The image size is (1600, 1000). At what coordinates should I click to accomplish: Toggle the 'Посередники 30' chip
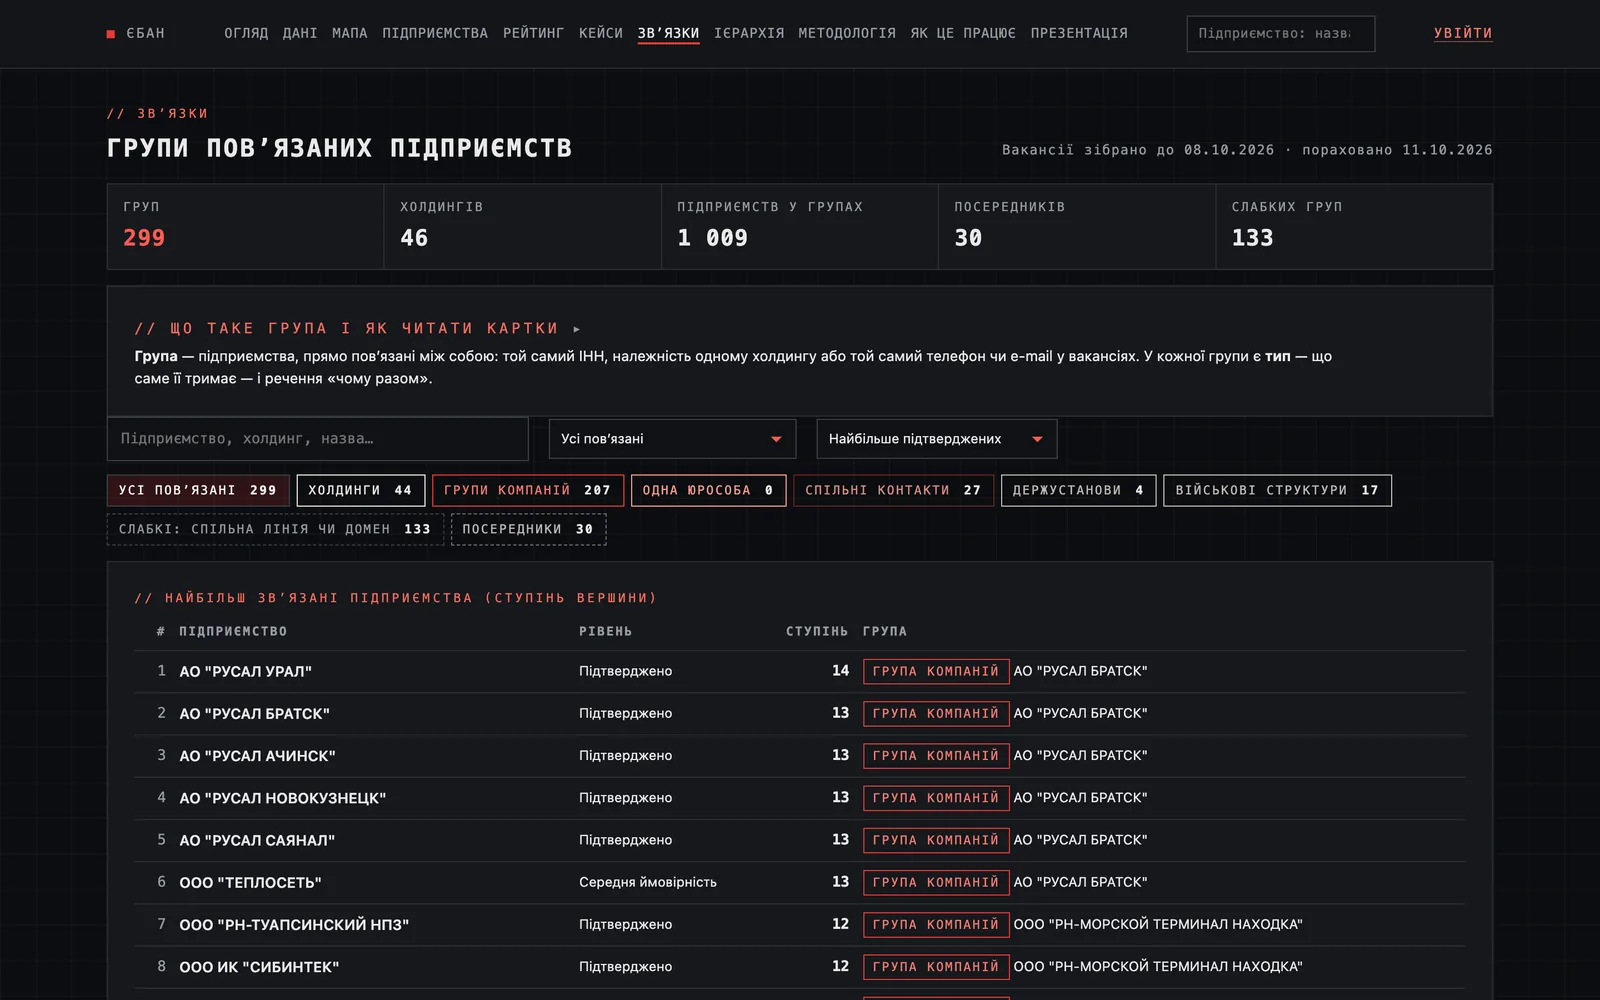pos(528,529)
